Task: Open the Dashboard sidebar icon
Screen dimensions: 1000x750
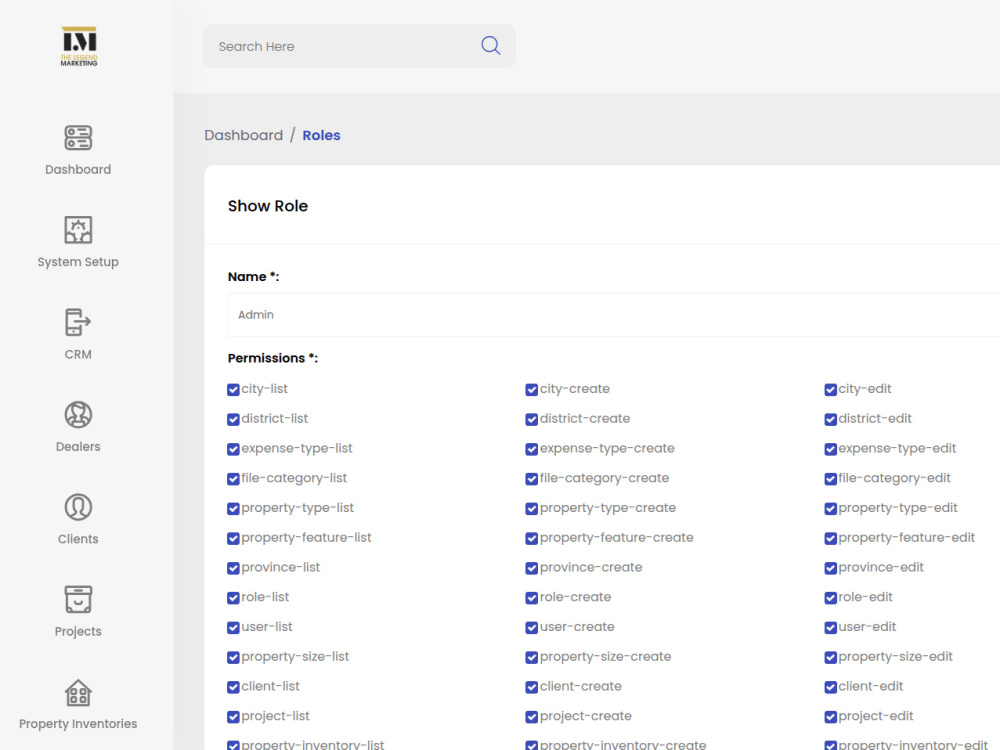Action: coord(78,138)
